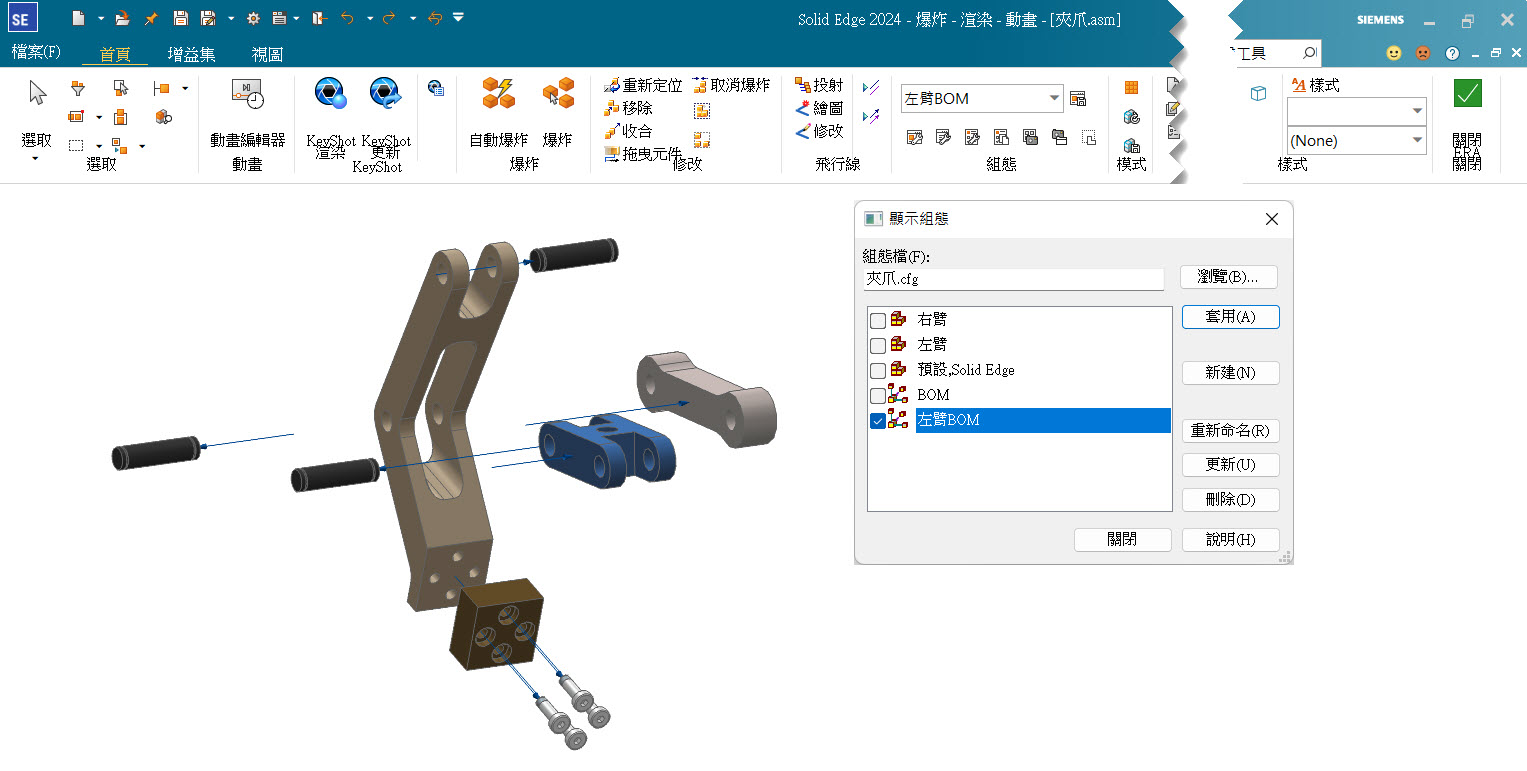Open the (None) style dropdown
The height and width of the screenshot is (771, 1527).
coord(1417,140)
